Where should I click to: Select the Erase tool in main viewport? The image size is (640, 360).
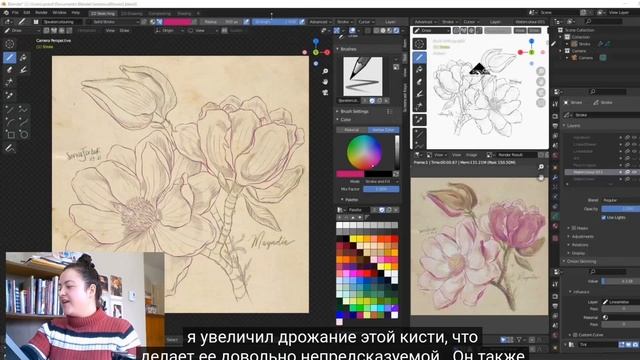[10, 70]
